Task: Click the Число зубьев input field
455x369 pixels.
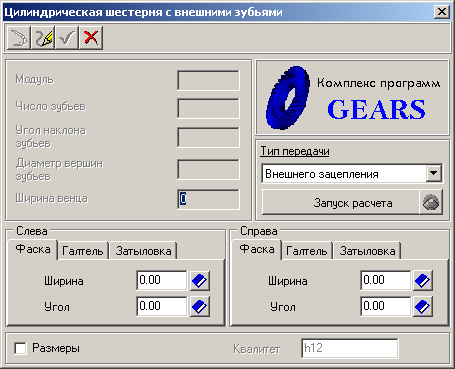Action: 208,108
